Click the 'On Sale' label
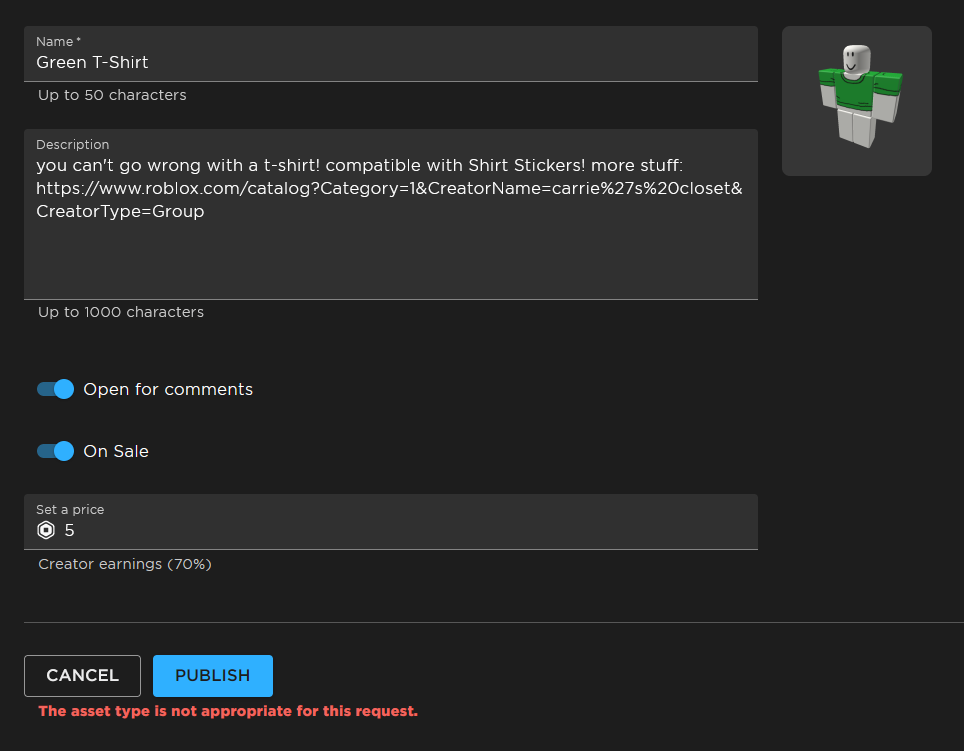The height and width of the screenshot is (751, 964). click(x=116, y=451)
